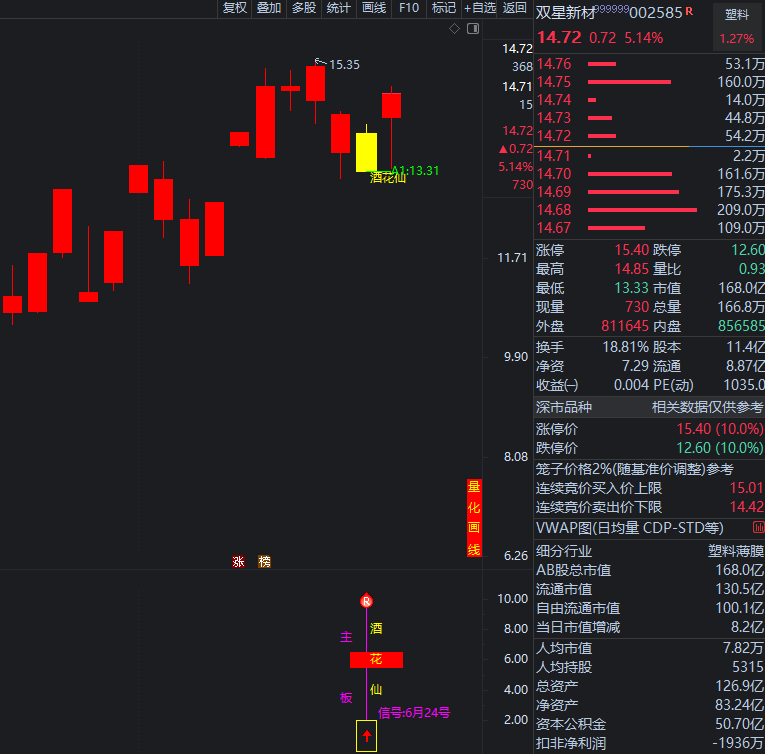Click the red R margin-trading badge
Image resolution: width=765 pixels, height=754 pixels.
[x=689, y=11]
